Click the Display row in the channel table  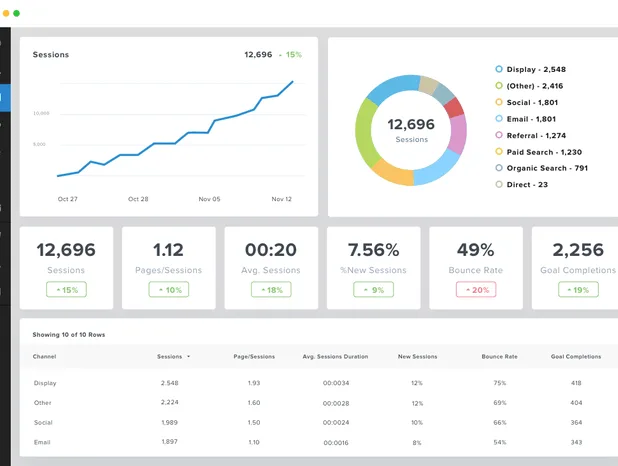coord(318,383)
